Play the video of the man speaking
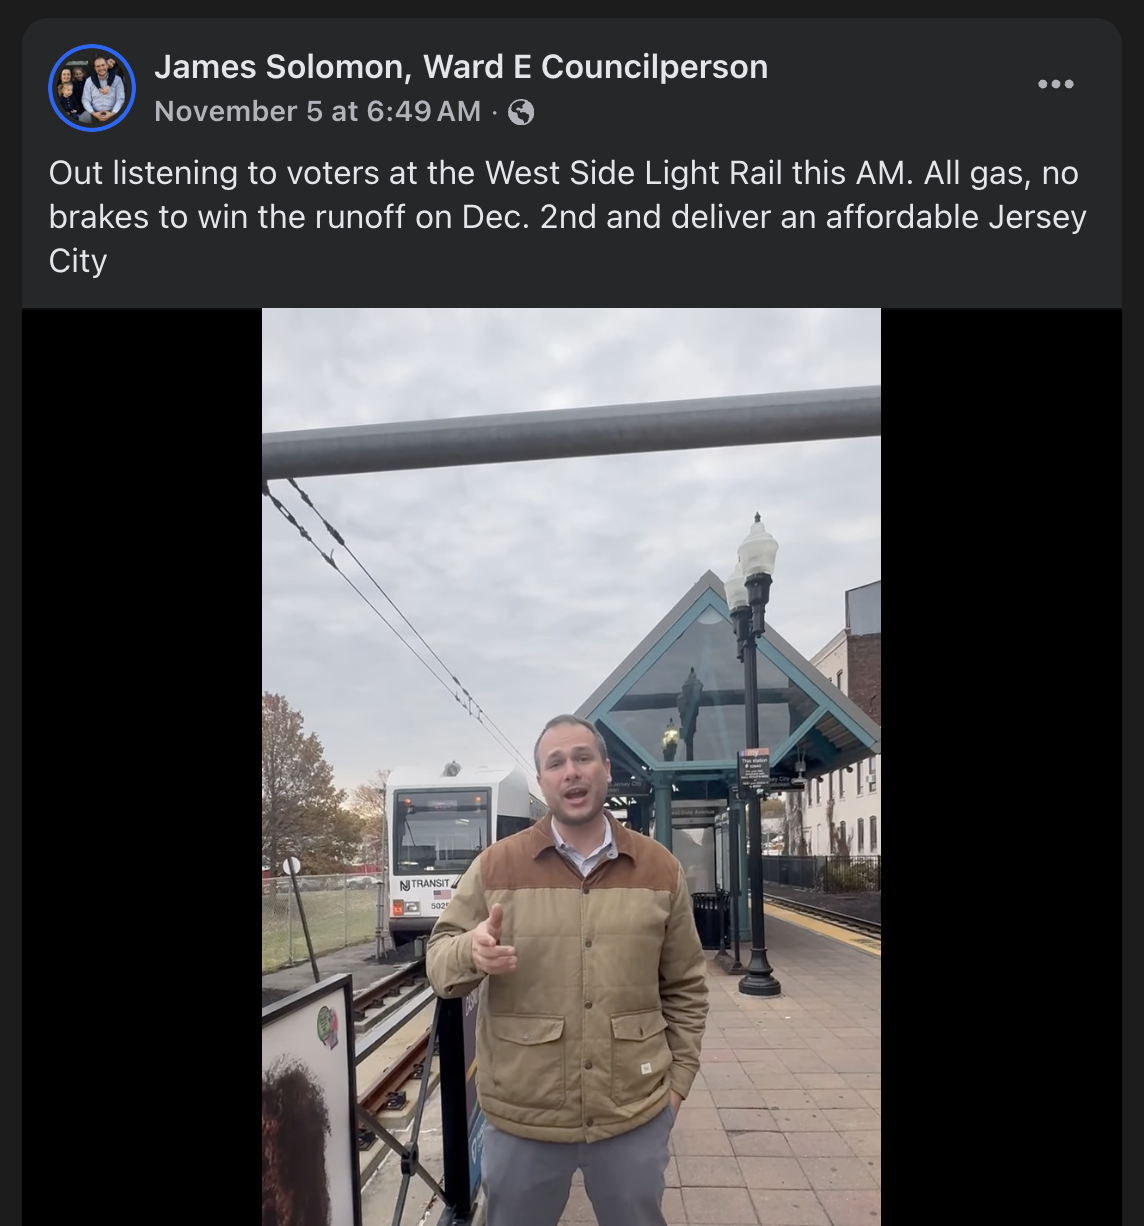The image size is (1144, 1226). pyautogui.click(x=571, y=767)
